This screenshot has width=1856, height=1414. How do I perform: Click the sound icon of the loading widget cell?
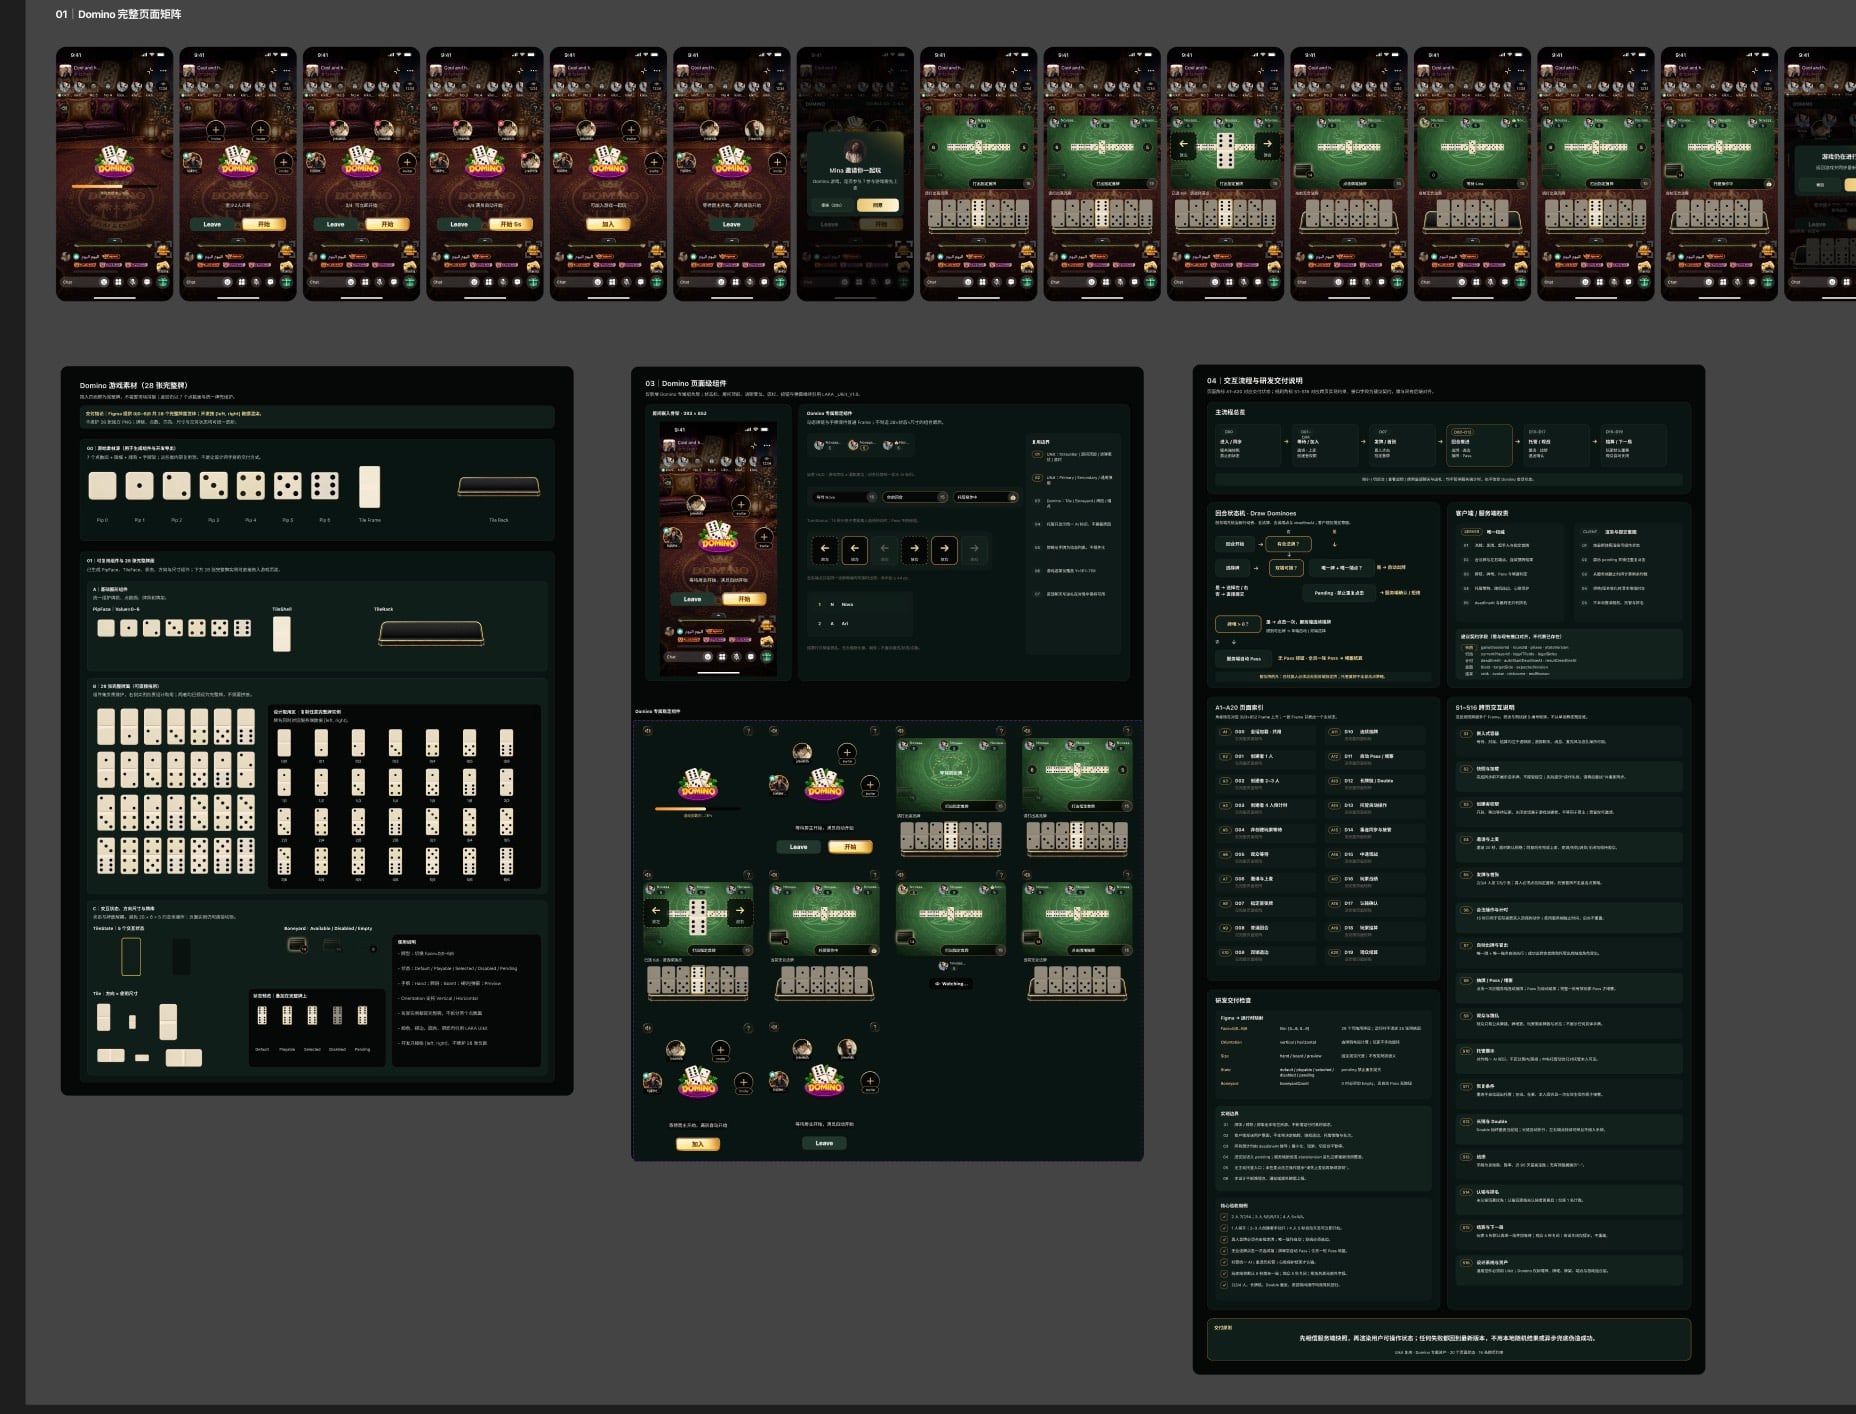pos(647,731)
